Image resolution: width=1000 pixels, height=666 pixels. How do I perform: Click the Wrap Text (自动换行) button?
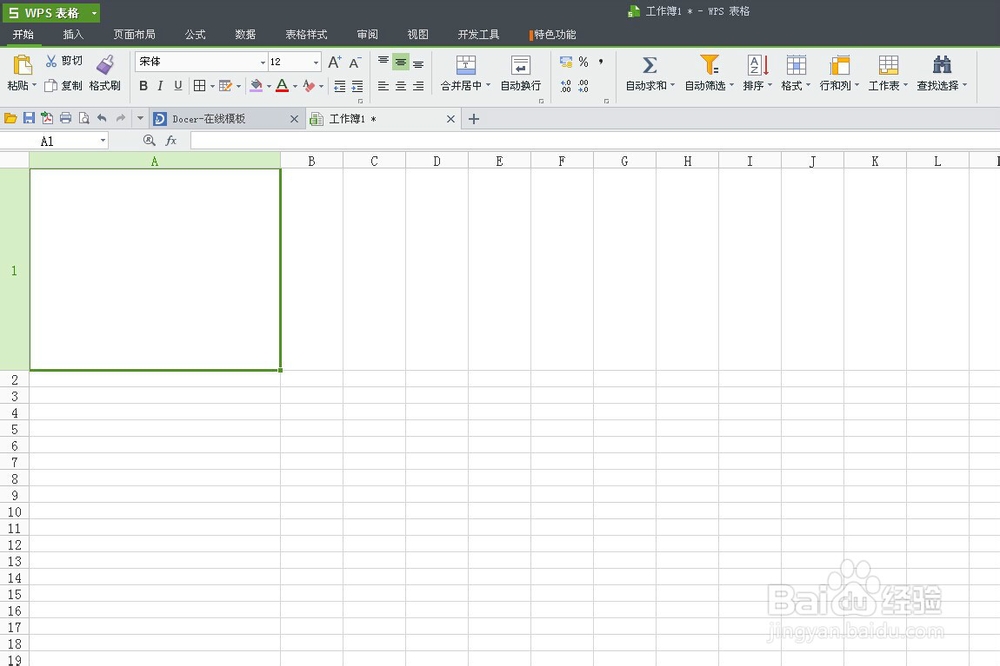520,73
